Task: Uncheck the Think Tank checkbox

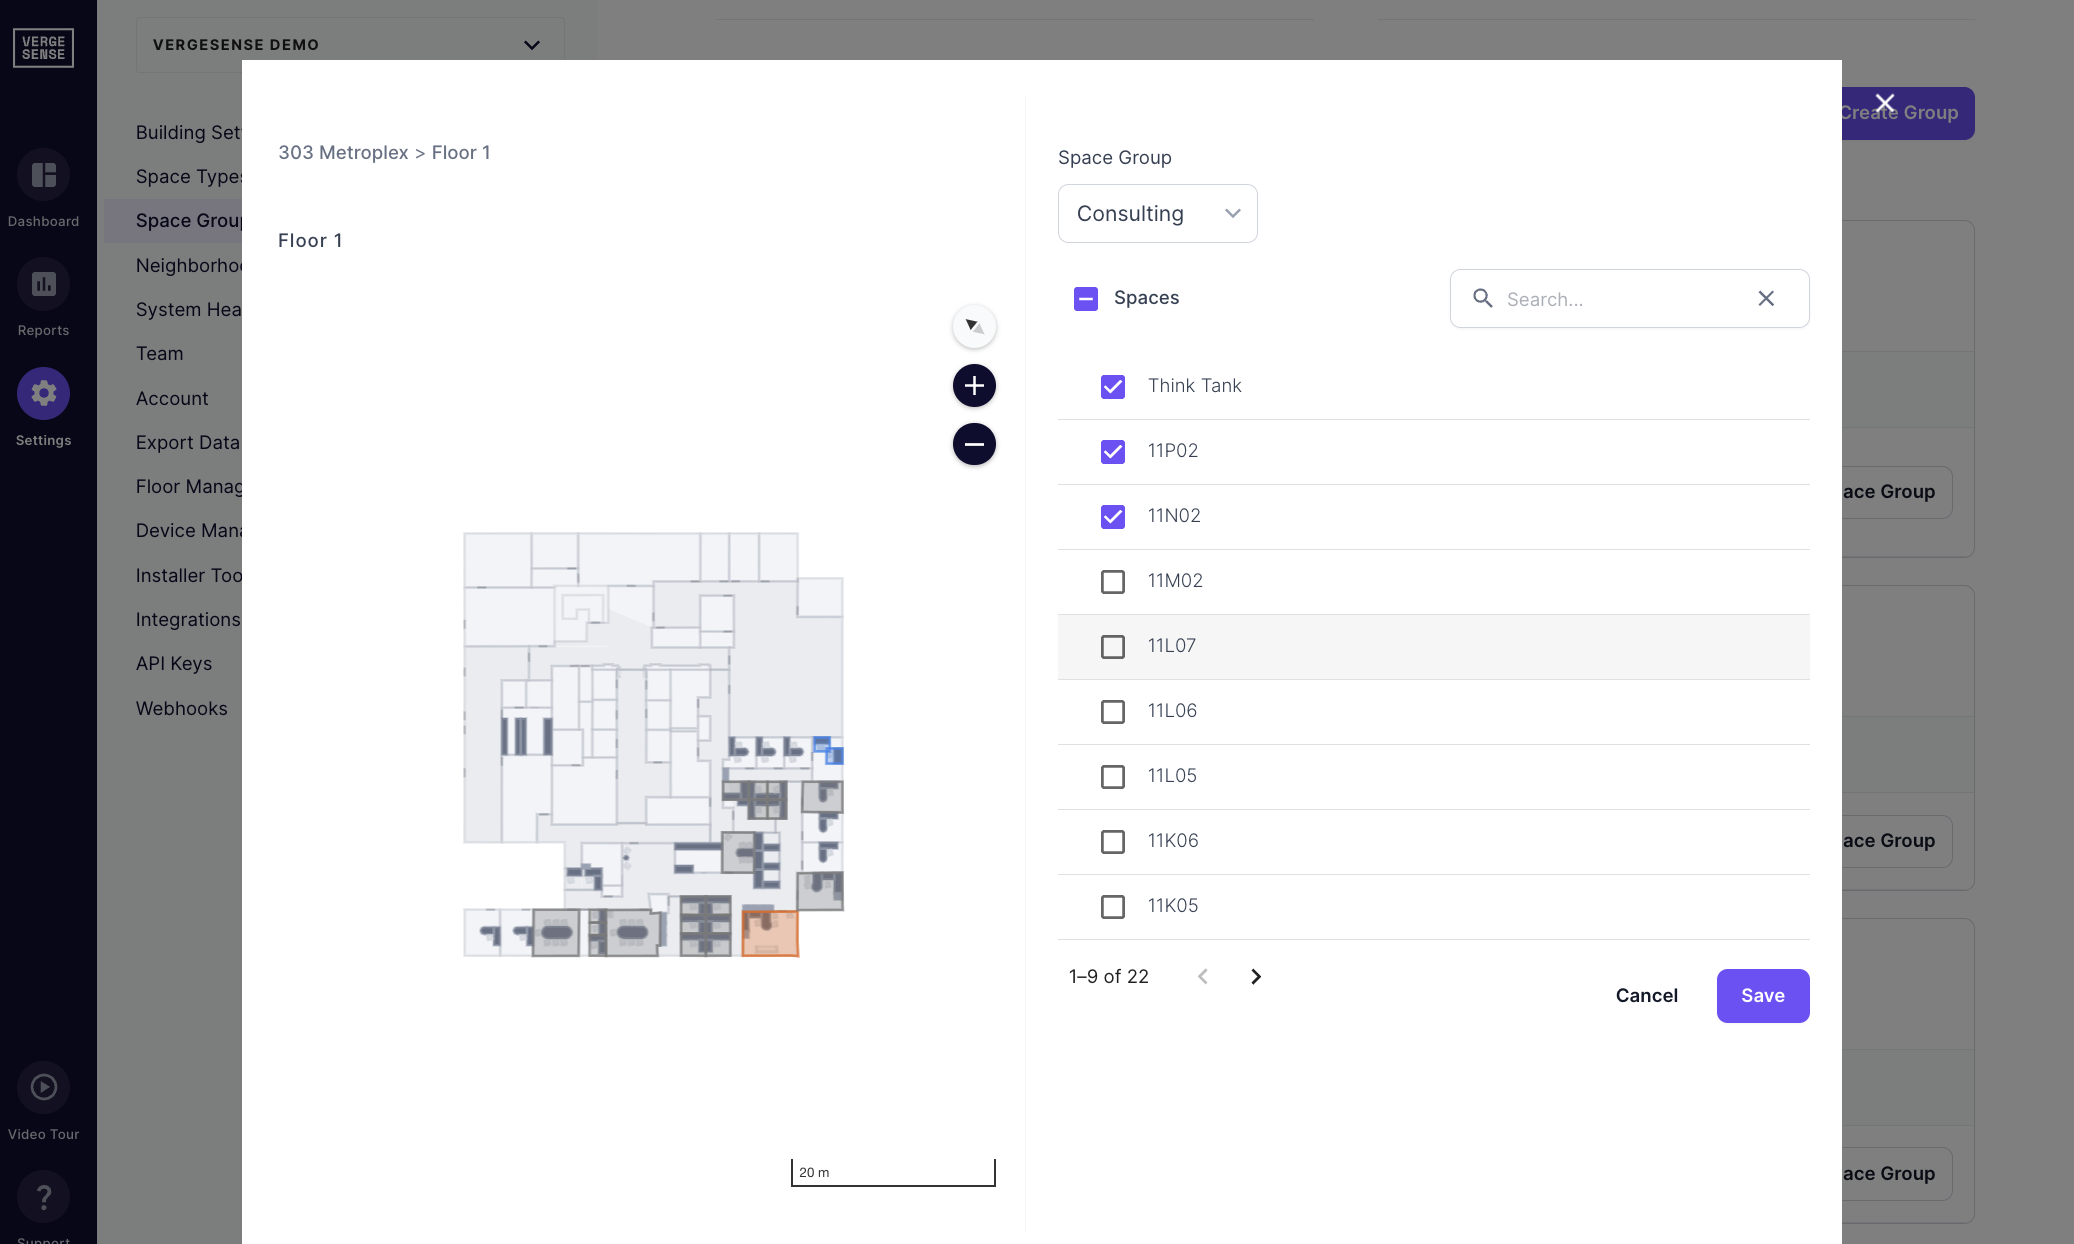Action: [1113, 386]
